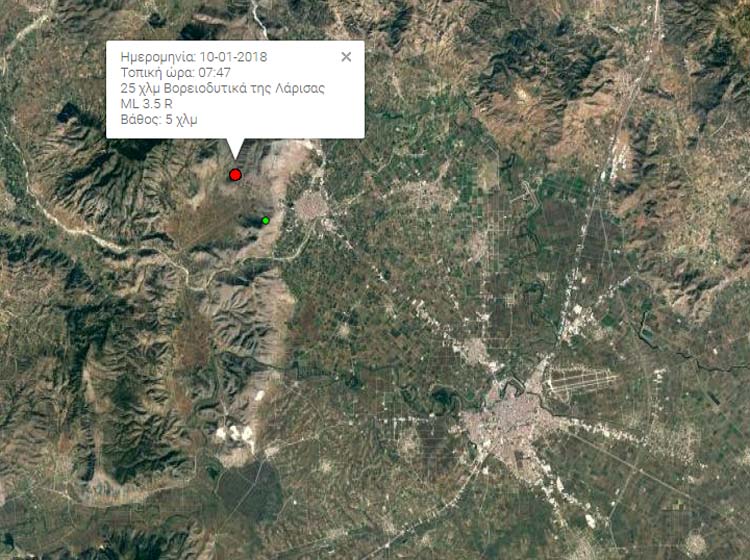This screenshot has height=560, width=750.
Task: Click the circular town east of green marker
Action: coord(311,207)
